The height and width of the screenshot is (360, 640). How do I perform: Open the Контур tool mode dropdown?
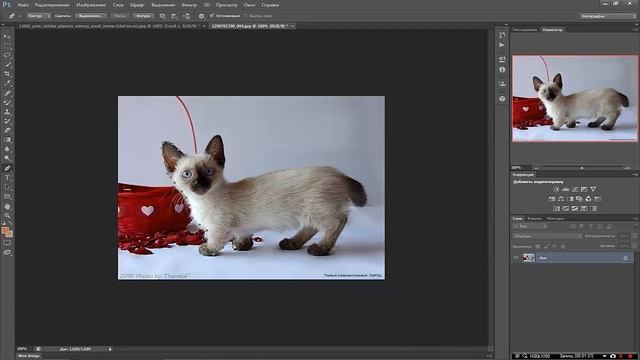coord(39,16)
